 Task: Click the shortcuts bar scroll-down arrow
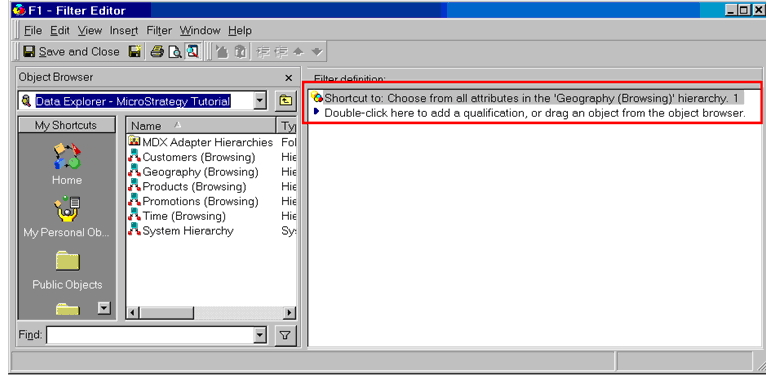[104, 308]
